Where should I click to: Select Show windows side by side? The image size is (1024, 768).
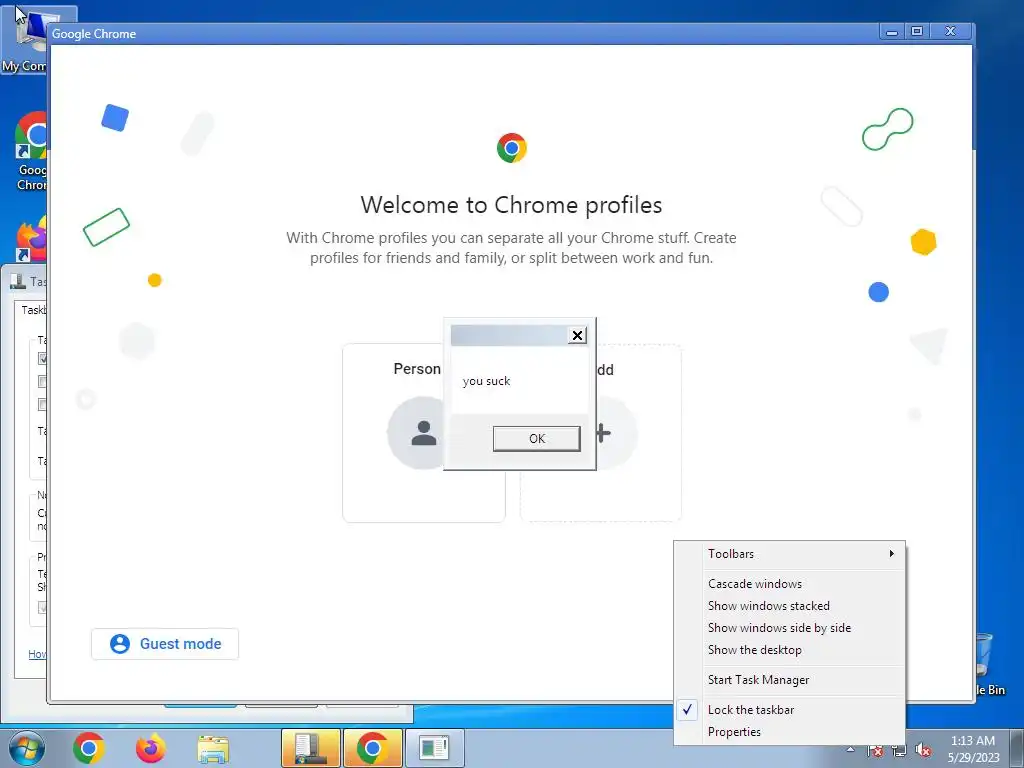(x=790, y=628)
